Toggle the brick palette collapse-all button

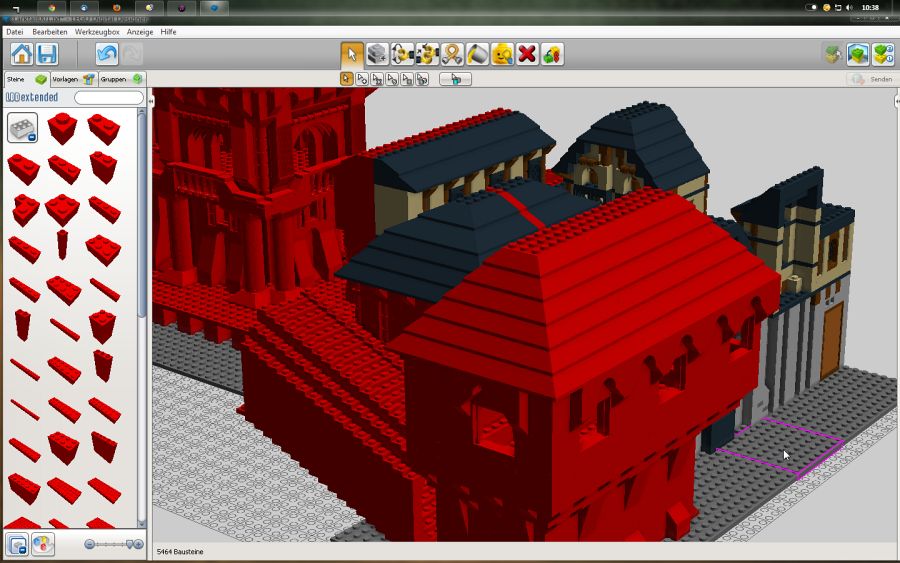tap(17, 544)
